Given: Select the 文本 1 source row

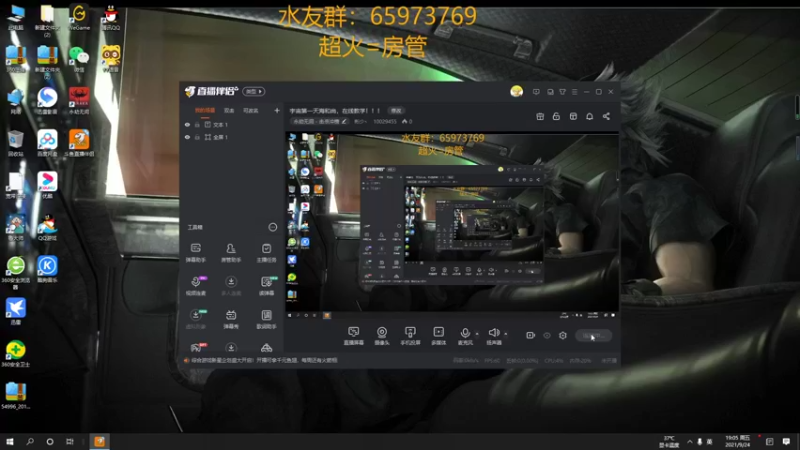Looking at the screenshot, I should pyautogui.click(x=232, y=124).
